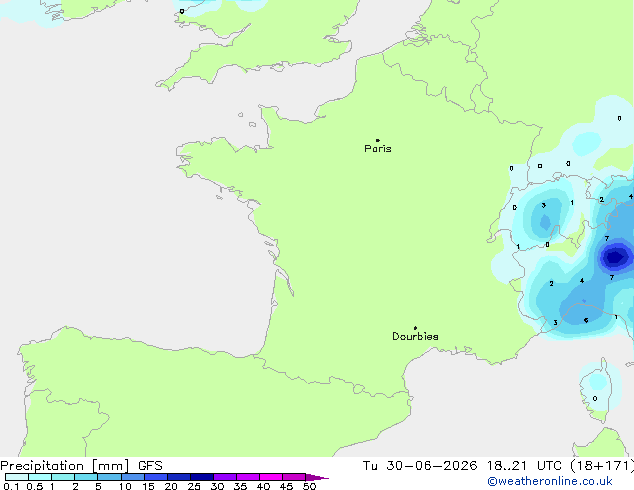Pick the legend swatch between 0.1 and 0.5

pyautogui.click(x=17, y=477)
